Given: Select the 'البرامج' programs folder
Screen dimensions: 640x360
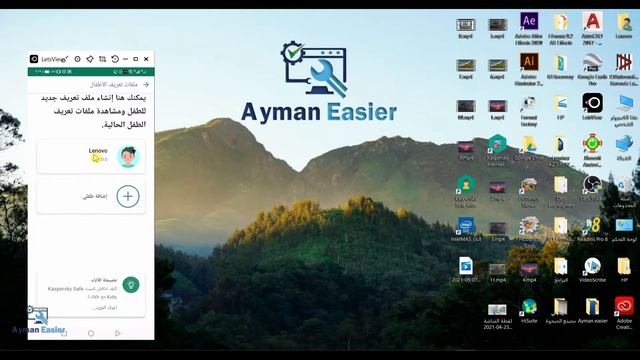Looking at the screenshot, I should click(561, 270).
